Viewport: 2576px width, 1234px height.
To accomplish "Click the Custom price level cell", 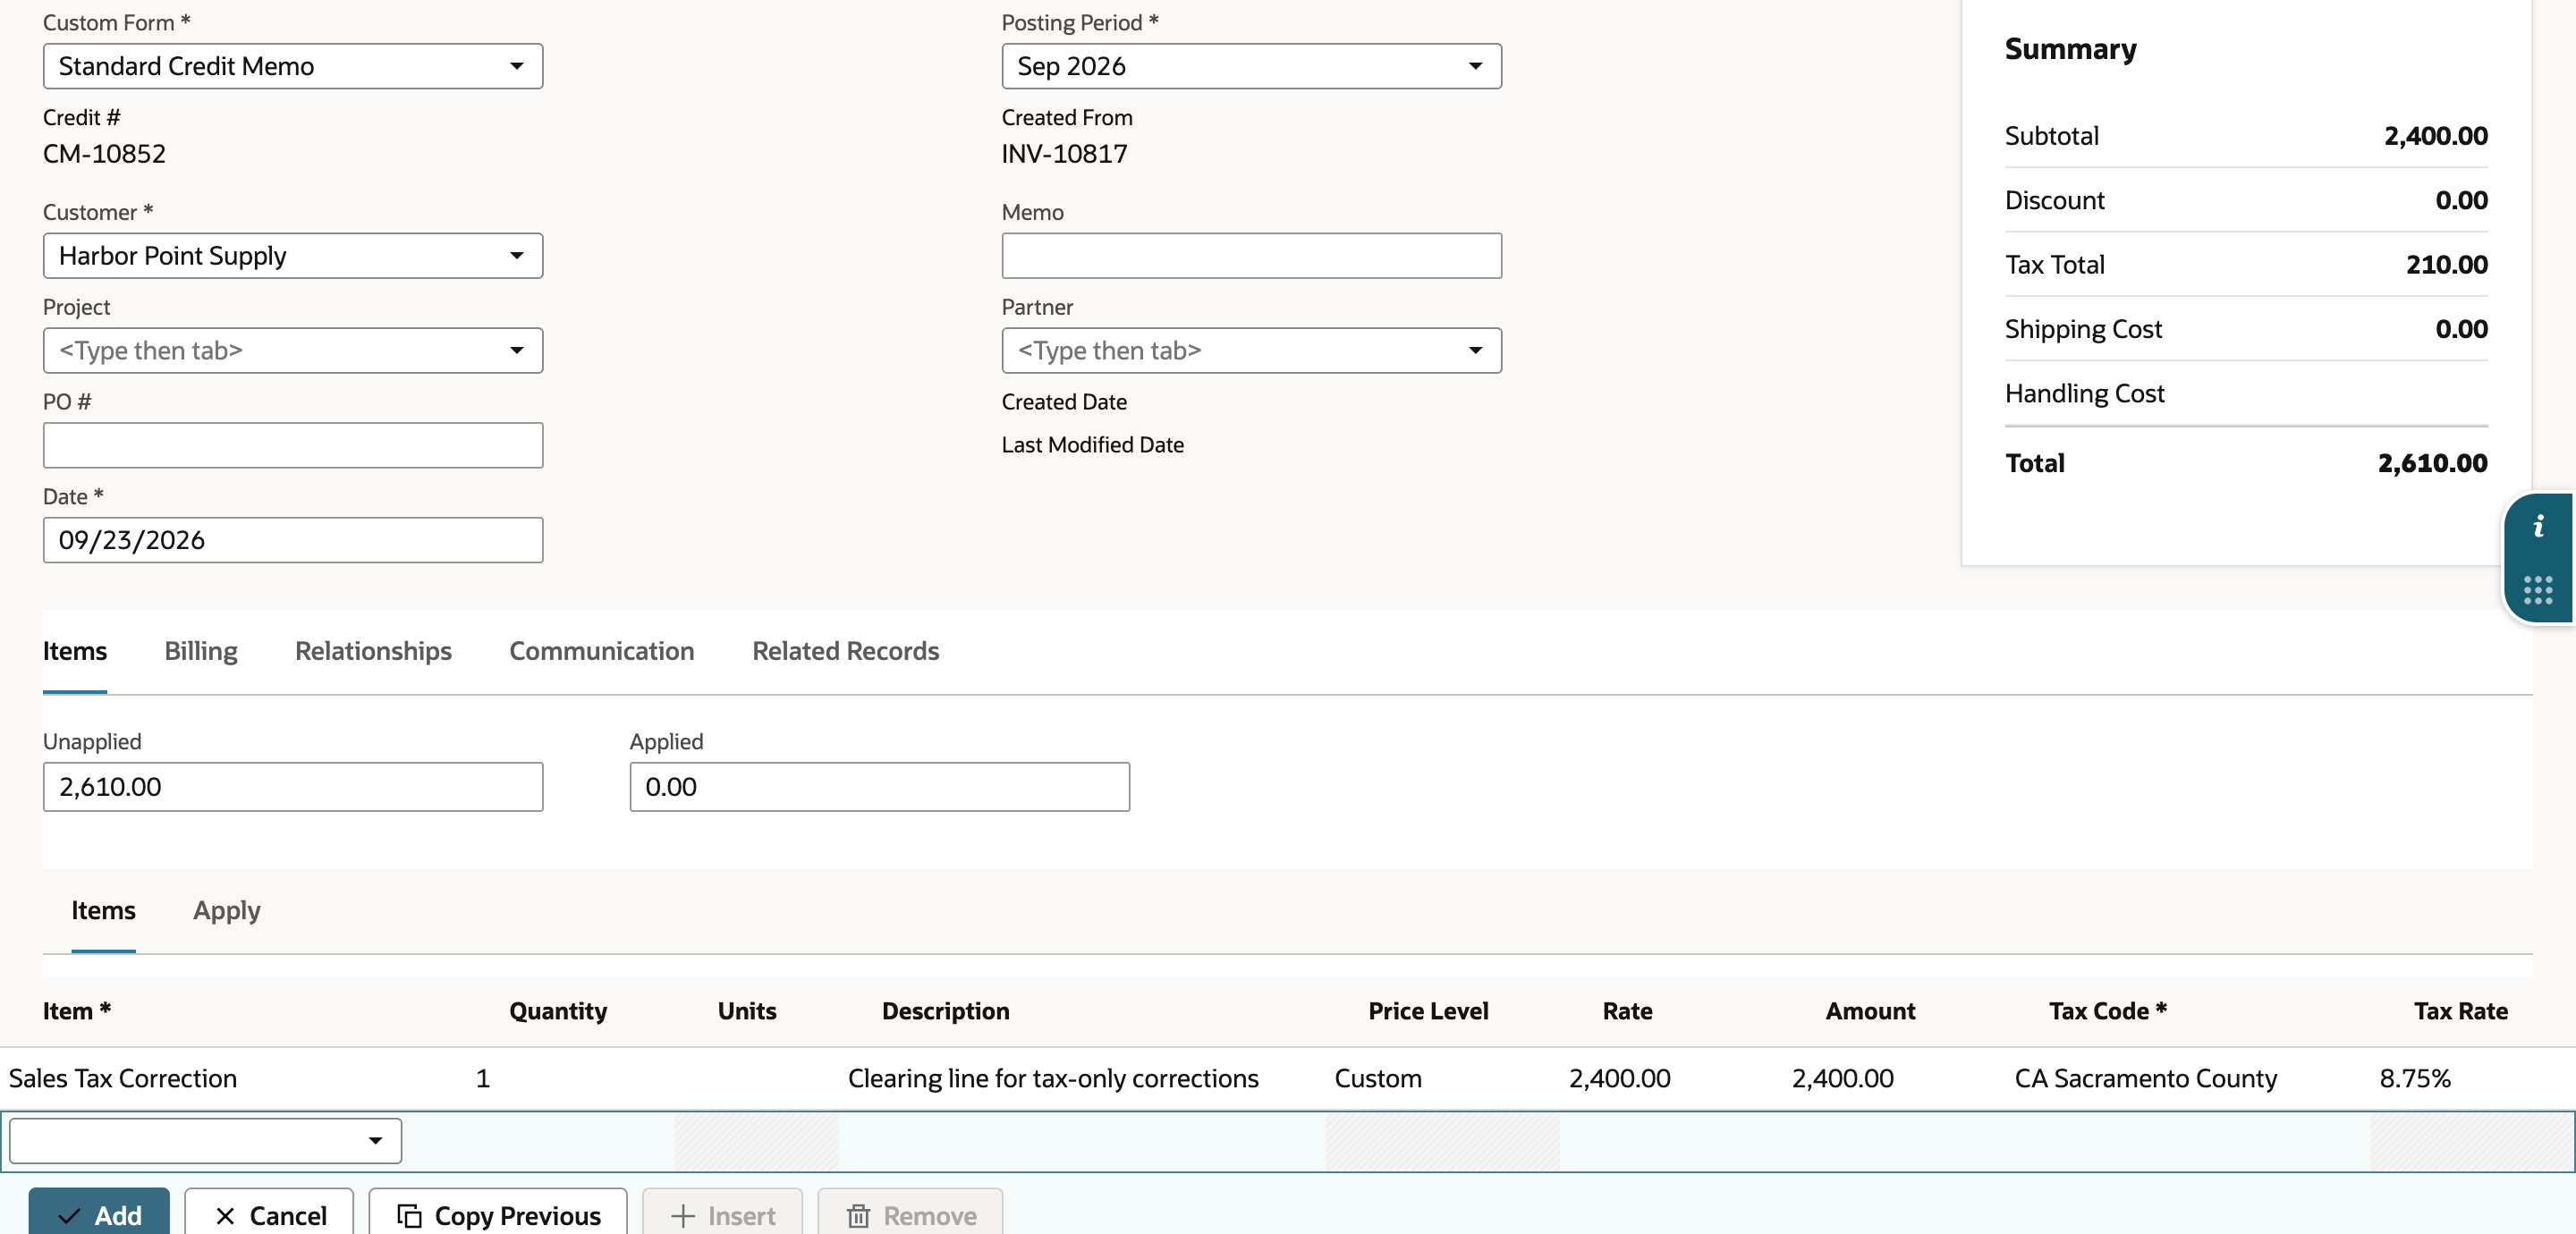I will coord(1378,1078).
